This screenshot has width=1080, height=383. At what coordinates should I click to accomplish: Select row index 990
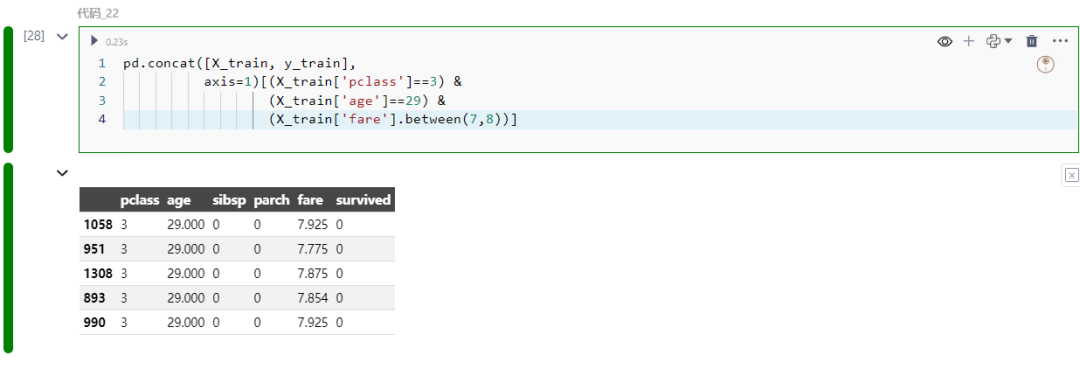pyautogui.click(x=94, y=322)
